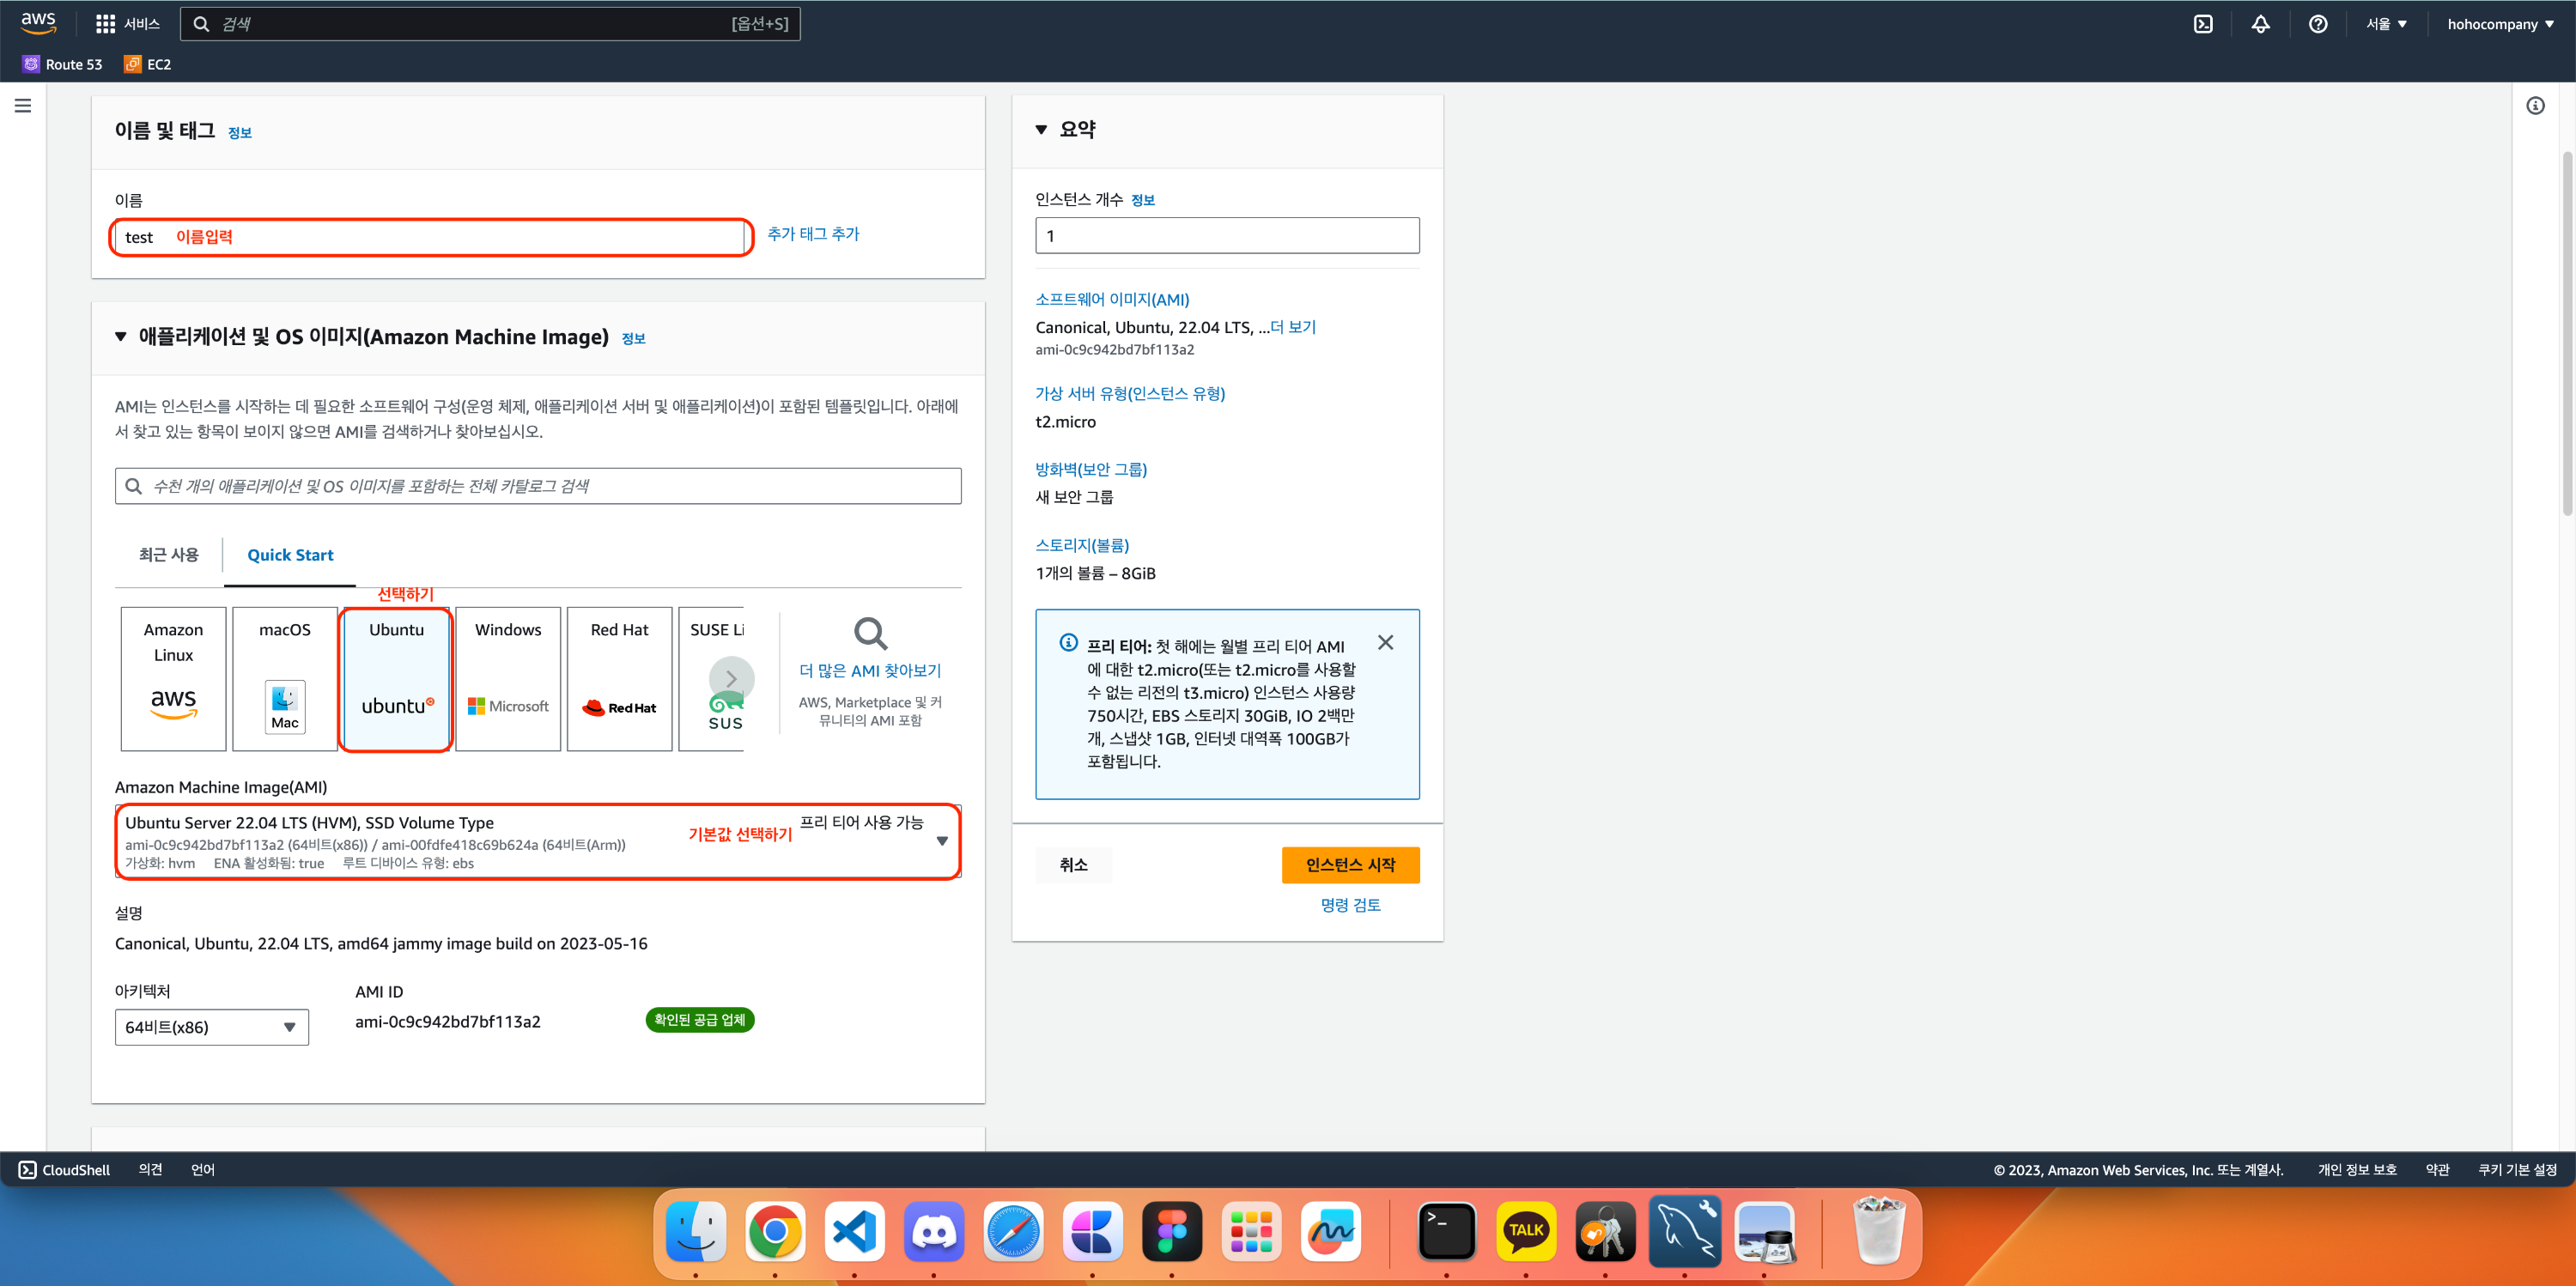2576x1286 pixels.
Task: Launch CloudShell from the top bar icon
Action: pyautogui.click(x=2203, y=24)
